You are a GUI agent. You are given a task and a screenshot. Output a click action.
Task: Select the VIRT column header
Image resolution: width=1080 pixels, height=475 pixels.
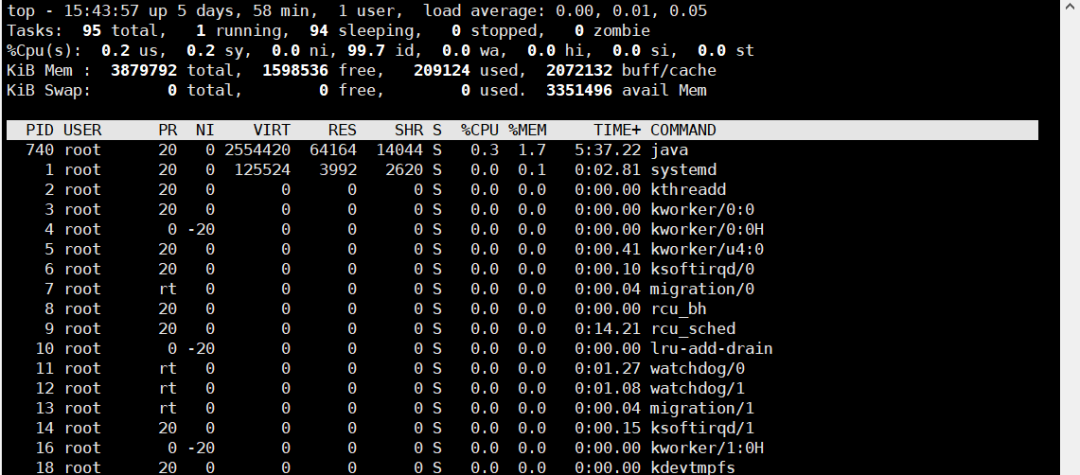pos(272,130)
